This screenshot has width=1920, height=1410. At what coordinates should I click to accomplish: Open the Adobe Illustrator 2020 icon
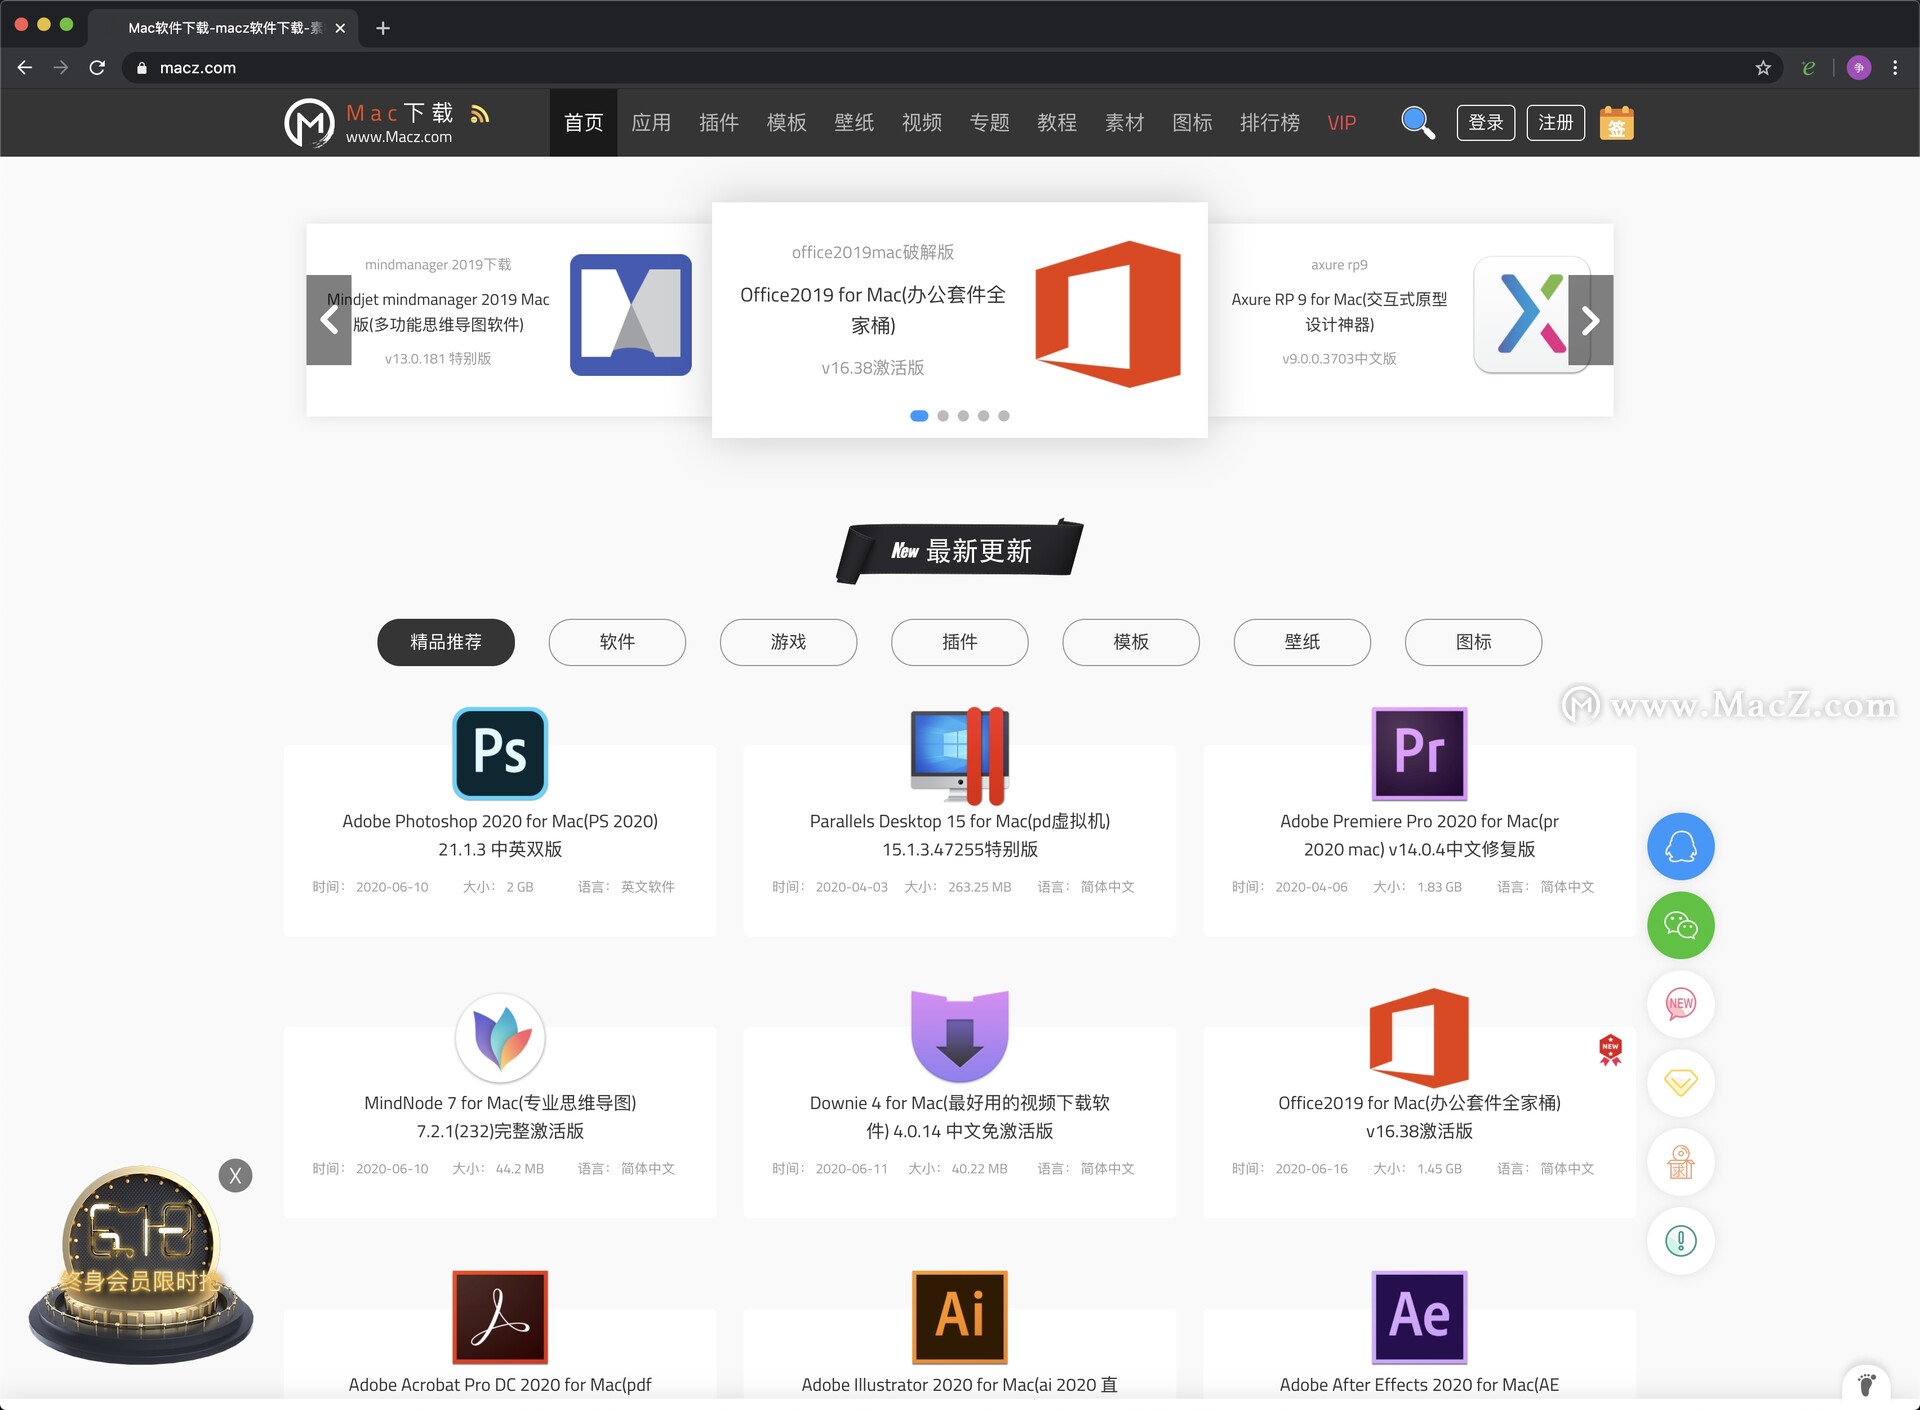point(960,1317)
